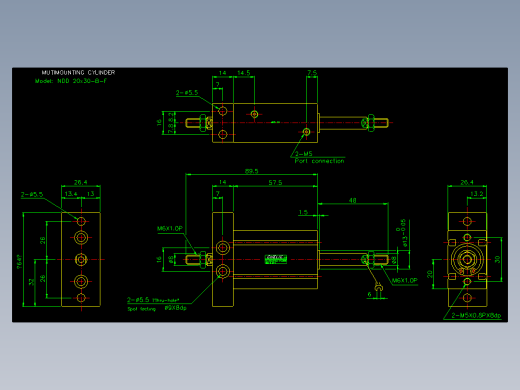Select the '32' vertical dimension in left view

point(32,282)
